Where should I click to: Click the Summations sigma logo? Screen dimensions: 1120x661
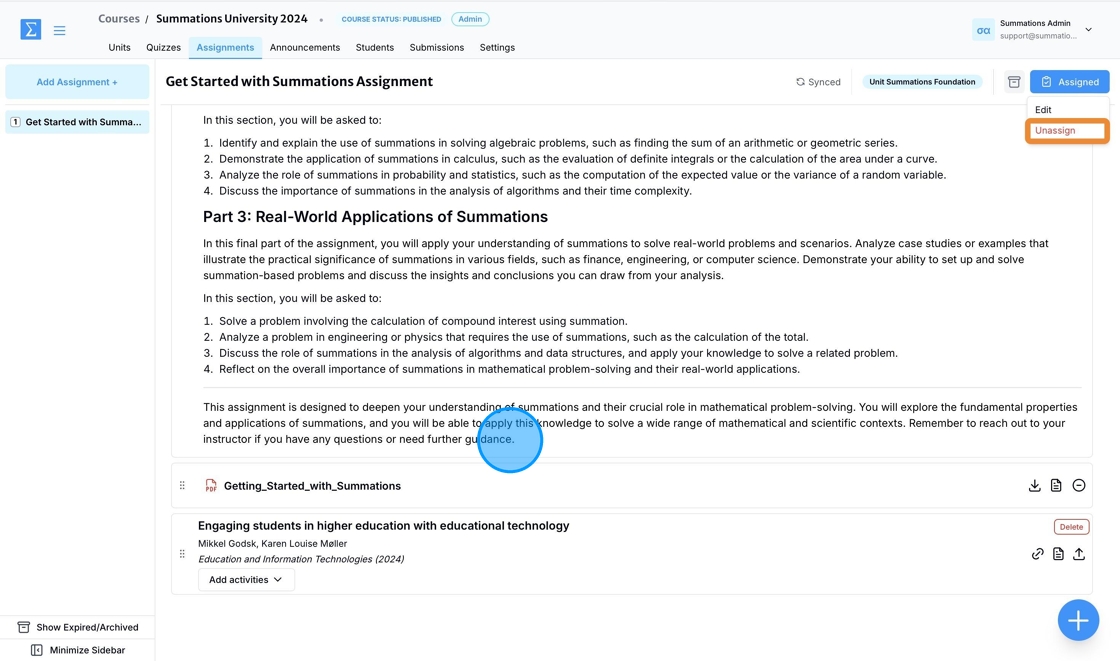click(31, 29)
